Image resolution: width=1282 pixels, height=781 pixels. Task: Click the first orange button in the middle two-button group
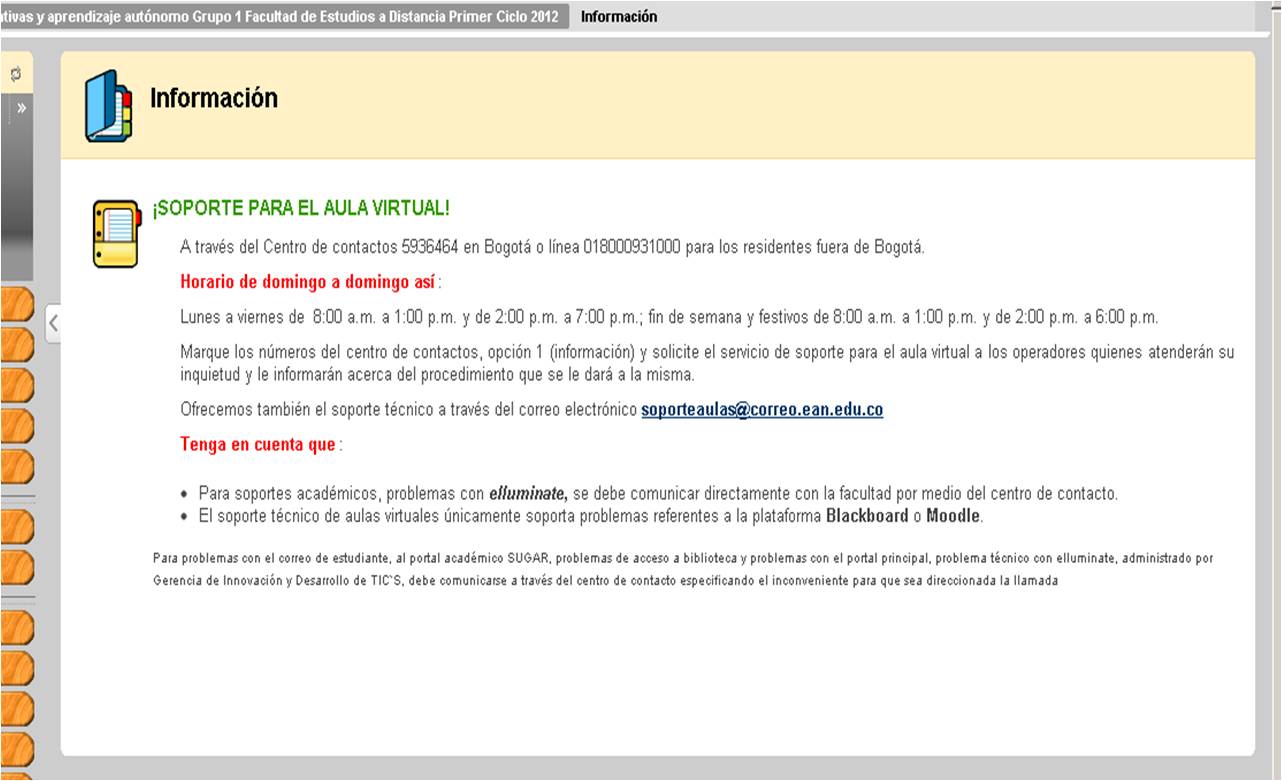(x=16, y=526)
